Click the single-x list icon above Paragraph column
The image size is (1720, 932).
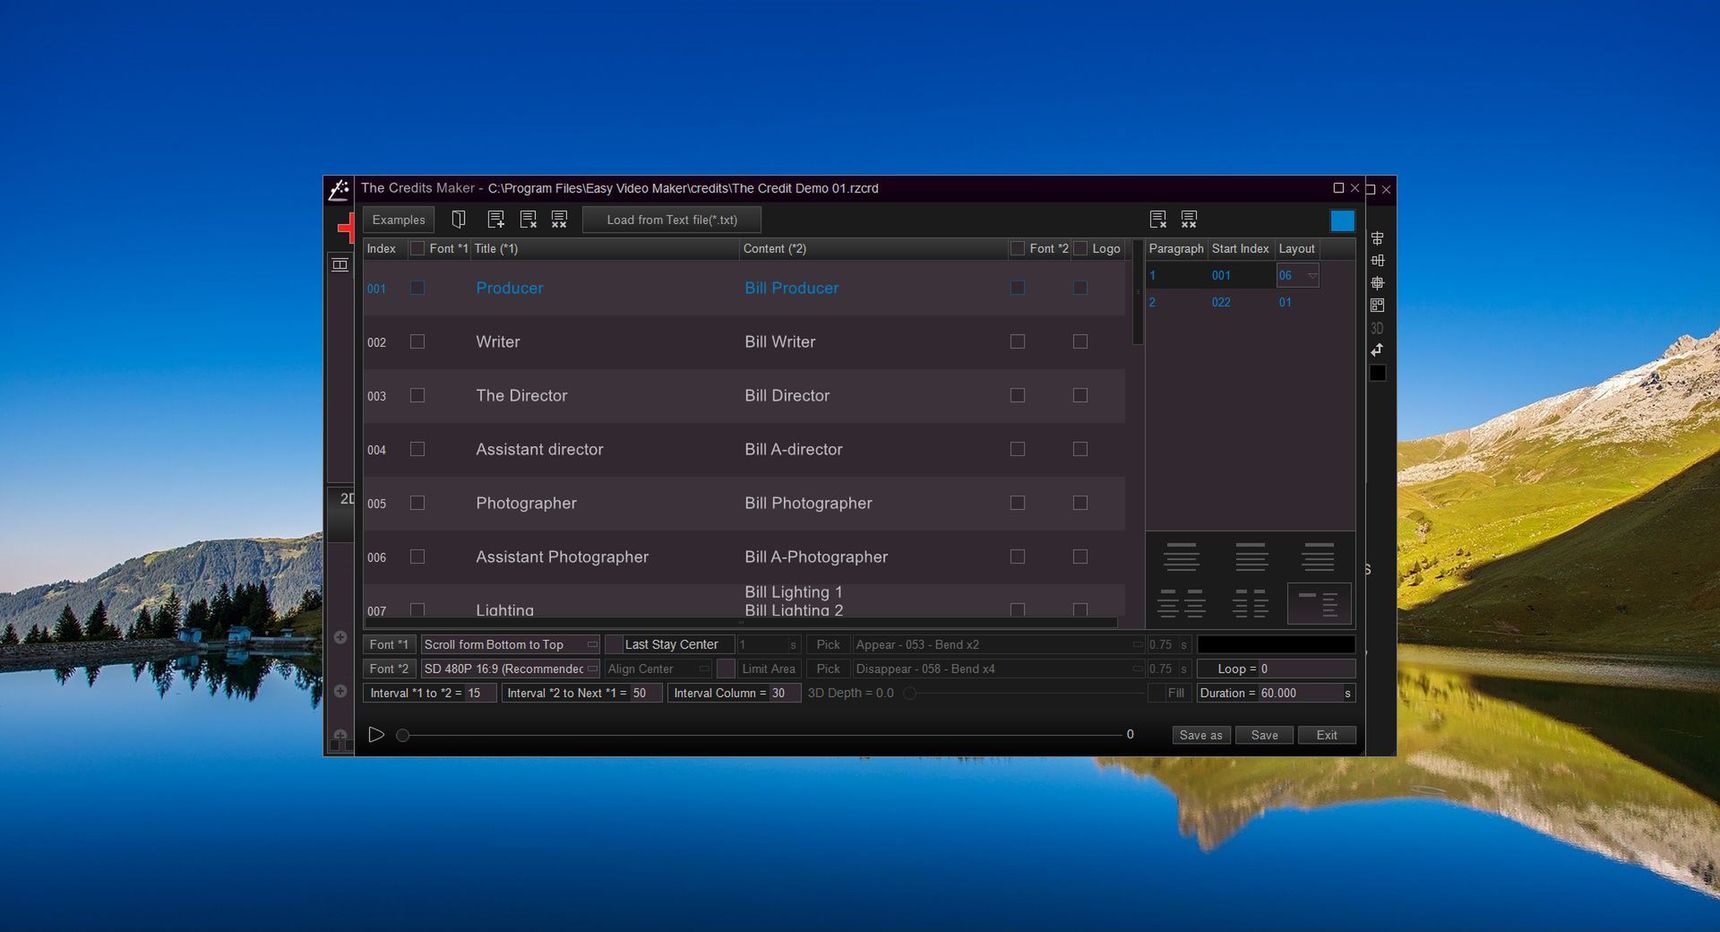pyautogui.click(x=1158, y=219)
